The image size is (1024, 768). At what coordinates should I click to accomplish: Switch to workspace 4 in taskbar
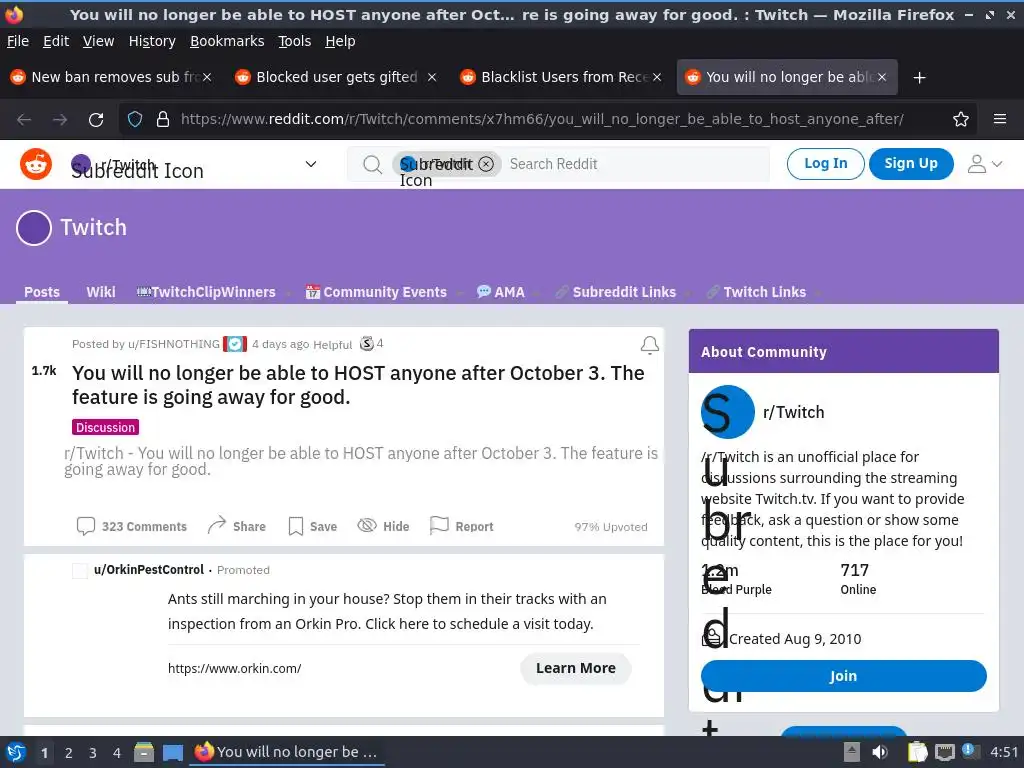117,753
